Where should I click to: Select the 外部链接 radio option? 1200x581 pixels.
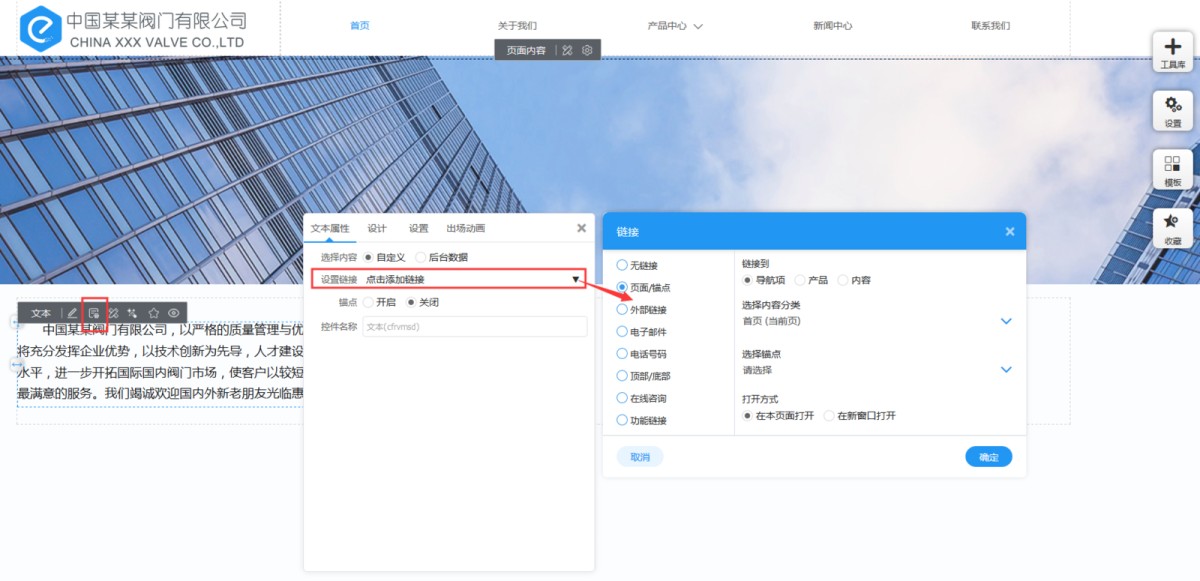[x=622, y=309]
